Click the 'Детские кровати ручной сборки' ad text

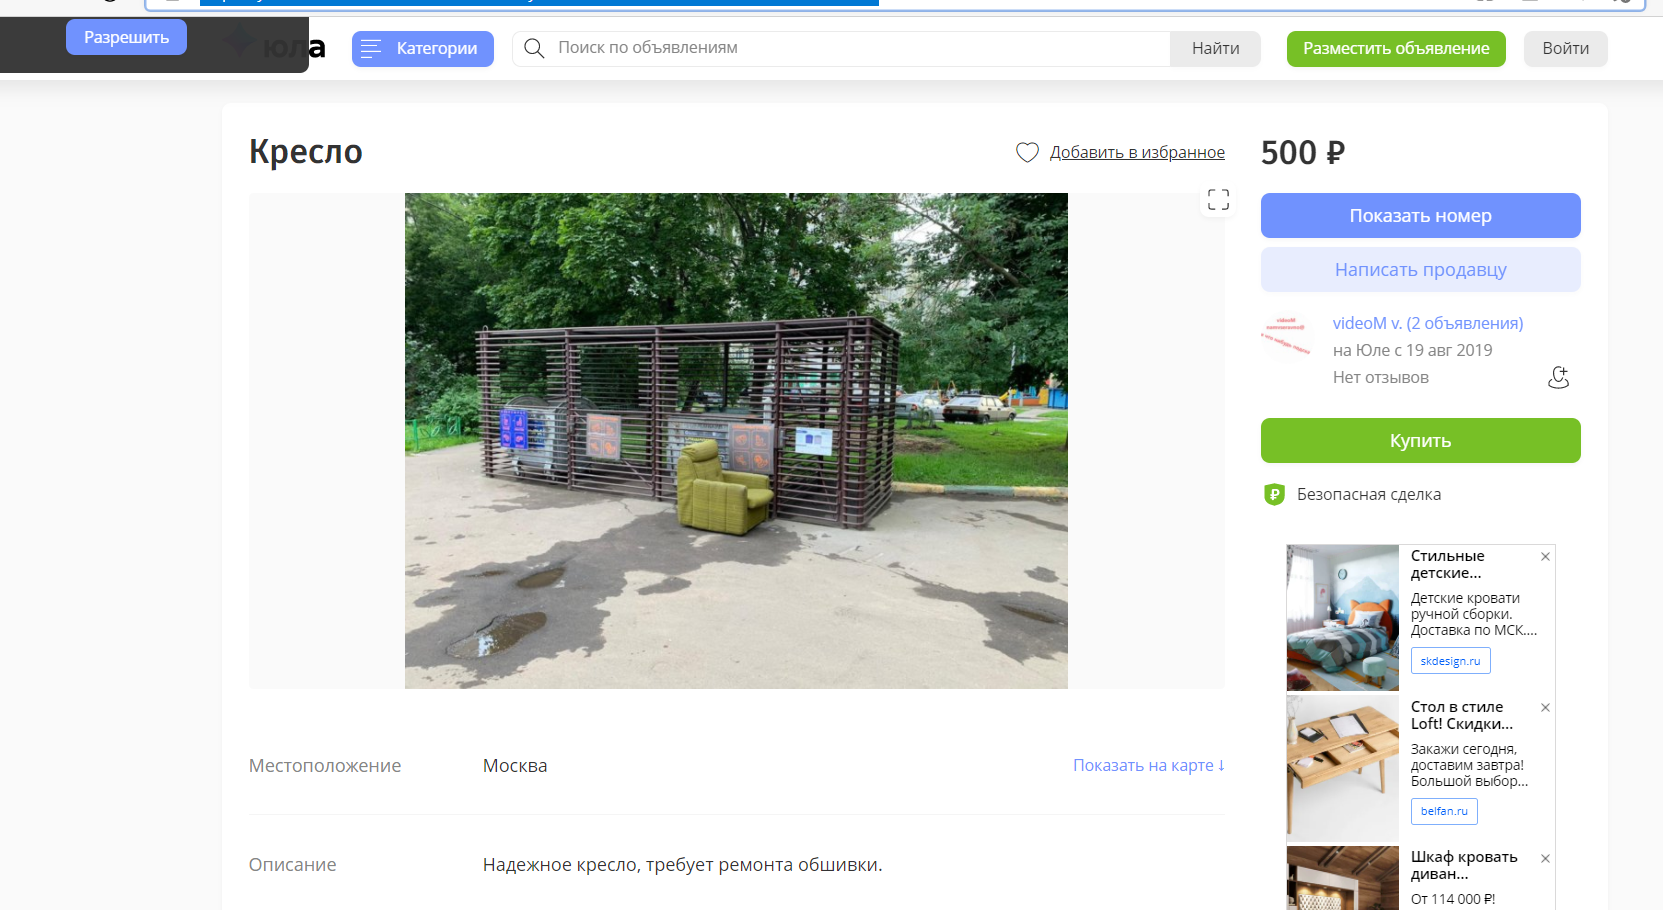pos(1474,614)
